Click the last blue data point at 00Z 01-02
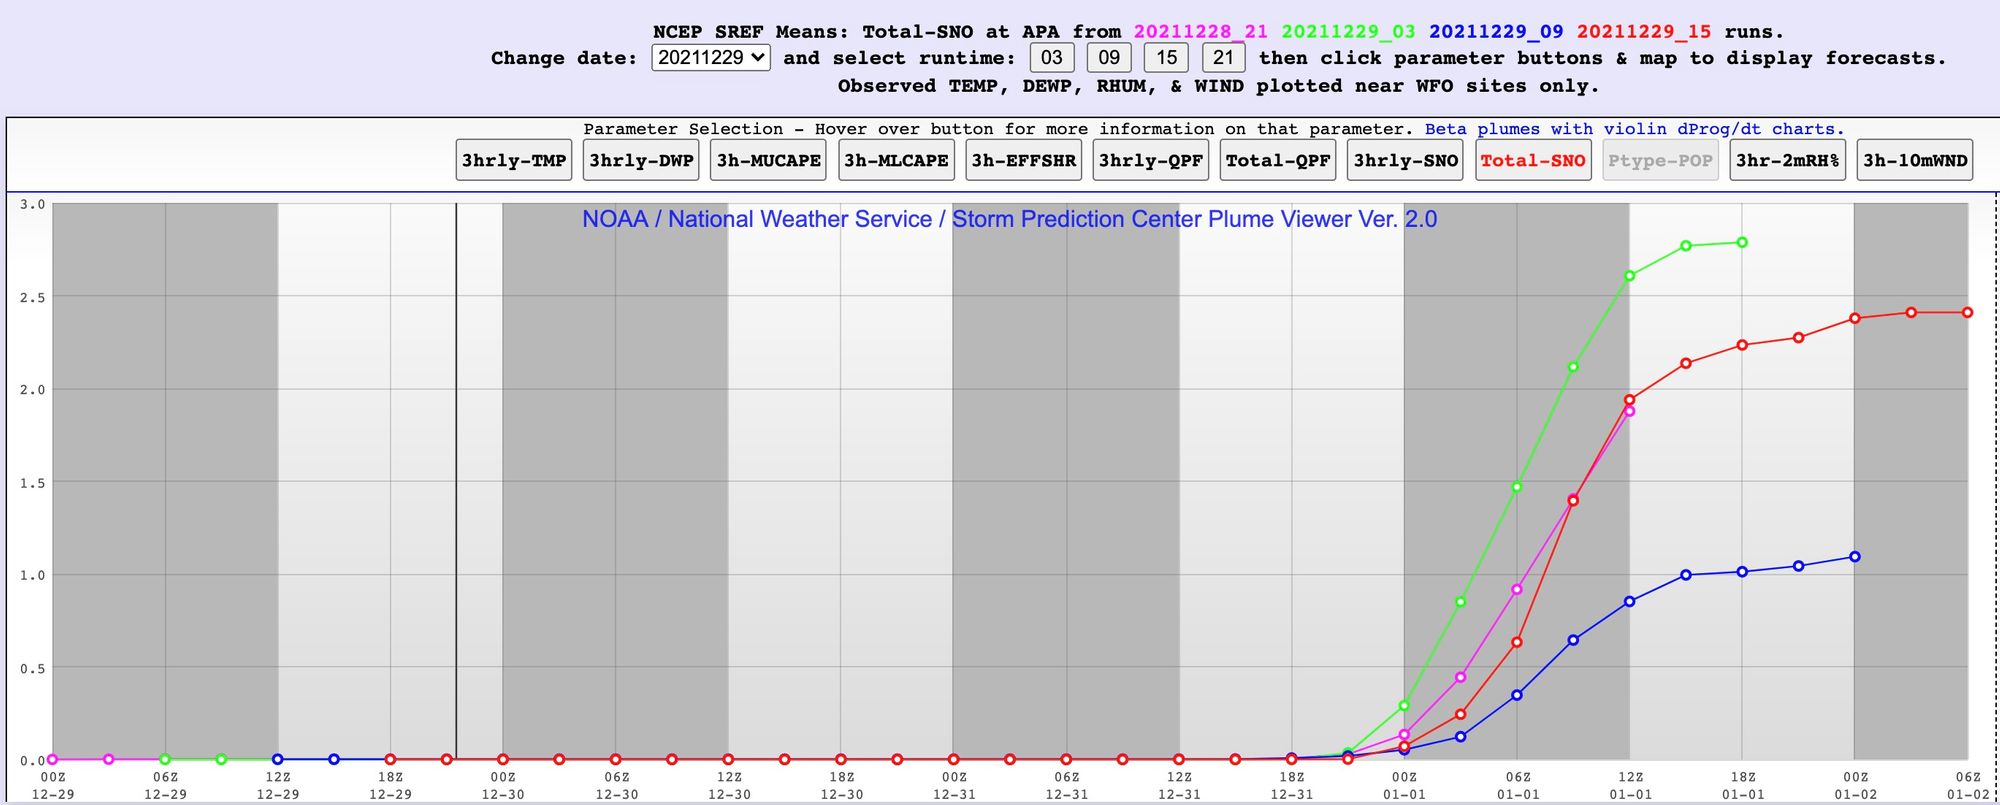The height and width of the screenshot is (805, 2000). 1855,557
